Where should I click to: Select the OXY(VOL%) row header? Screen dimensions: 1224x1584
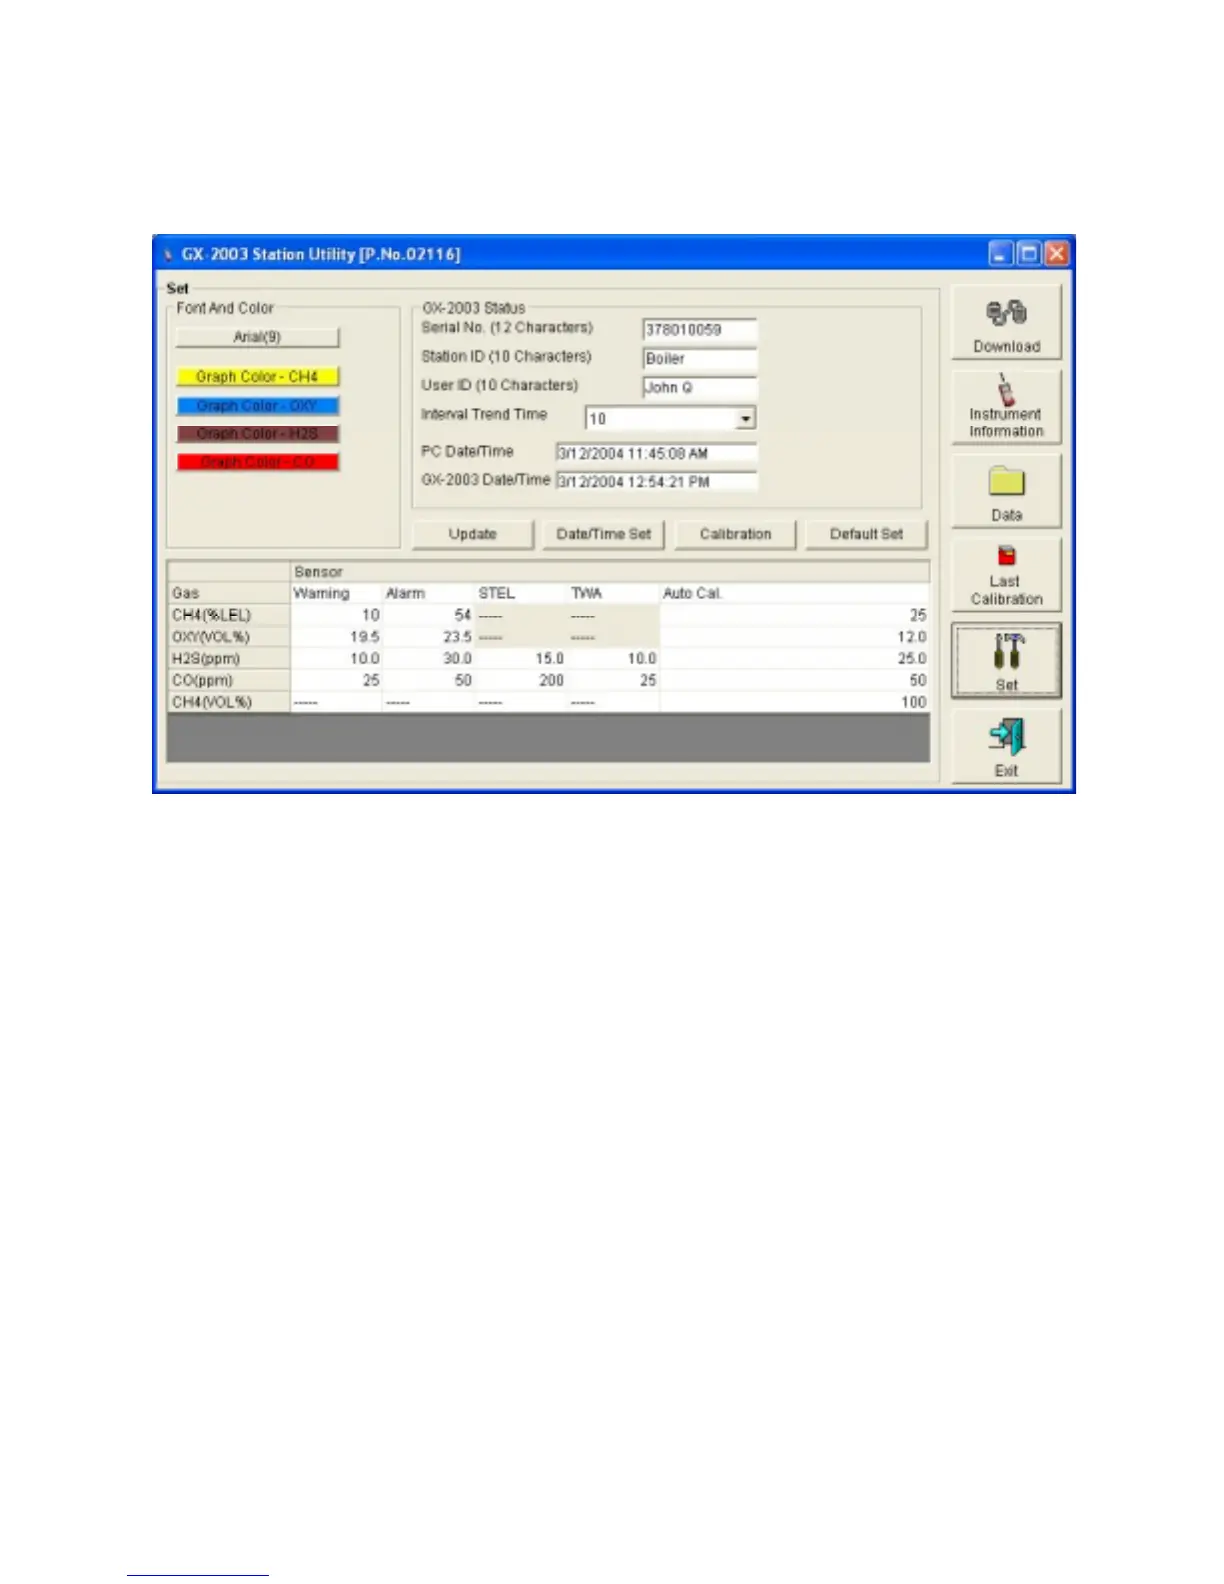click(229, 637)
